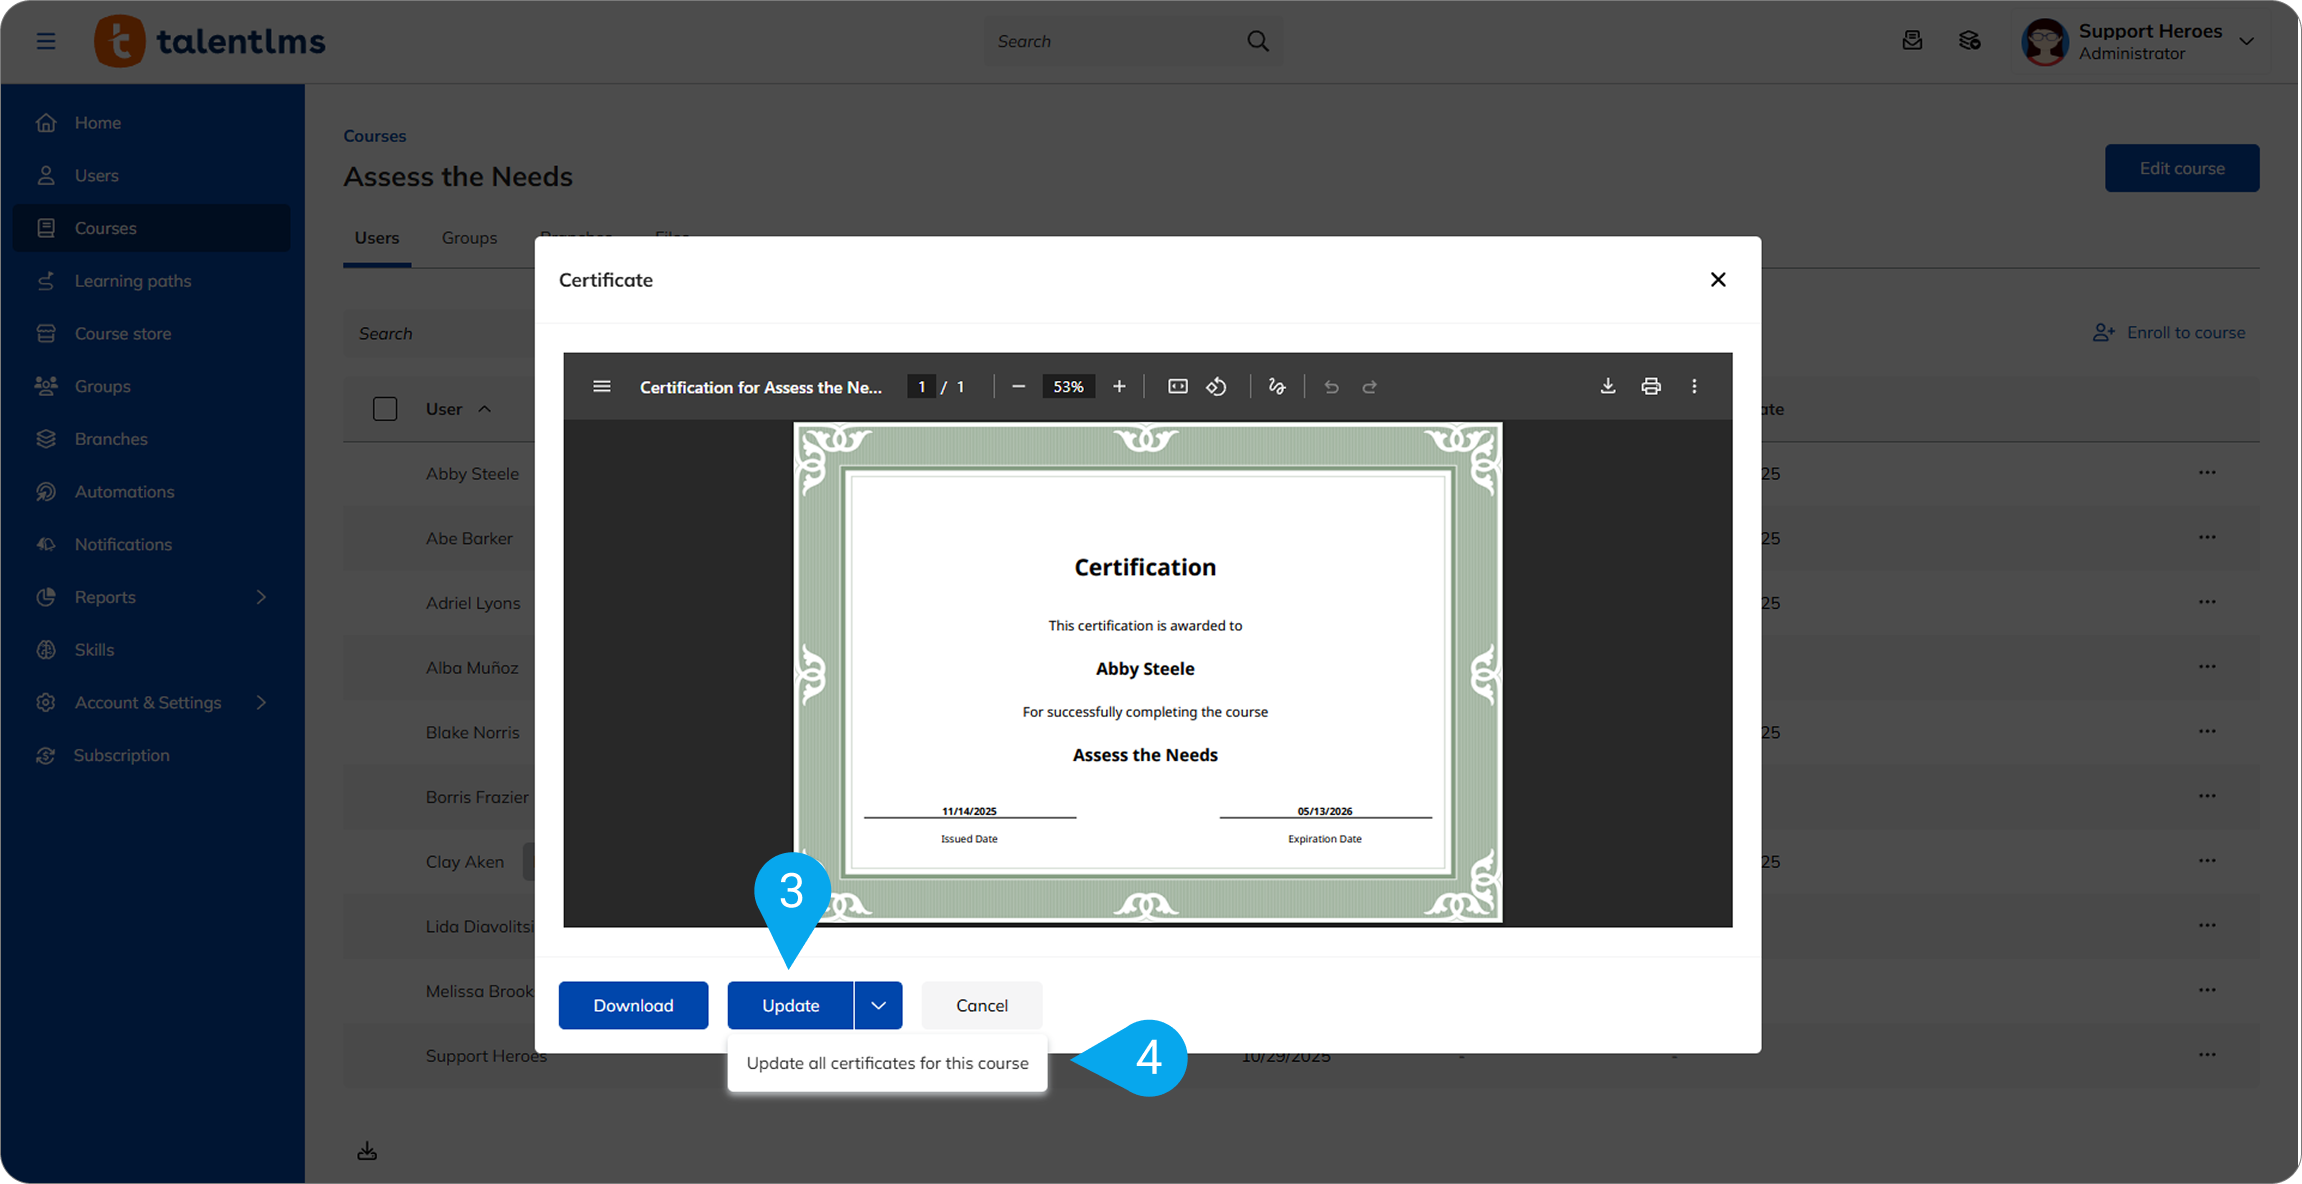
Task: Click the PDF zoom percentage field
Action: click(1068, 386)
